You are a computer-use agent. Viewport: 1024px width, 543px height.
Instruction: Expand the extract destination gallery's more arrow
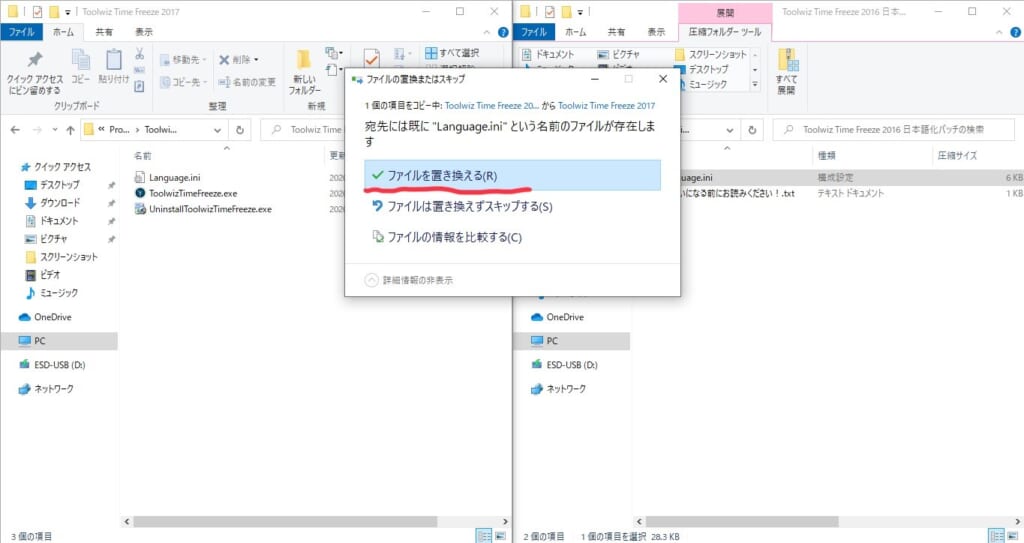(755, 84)
